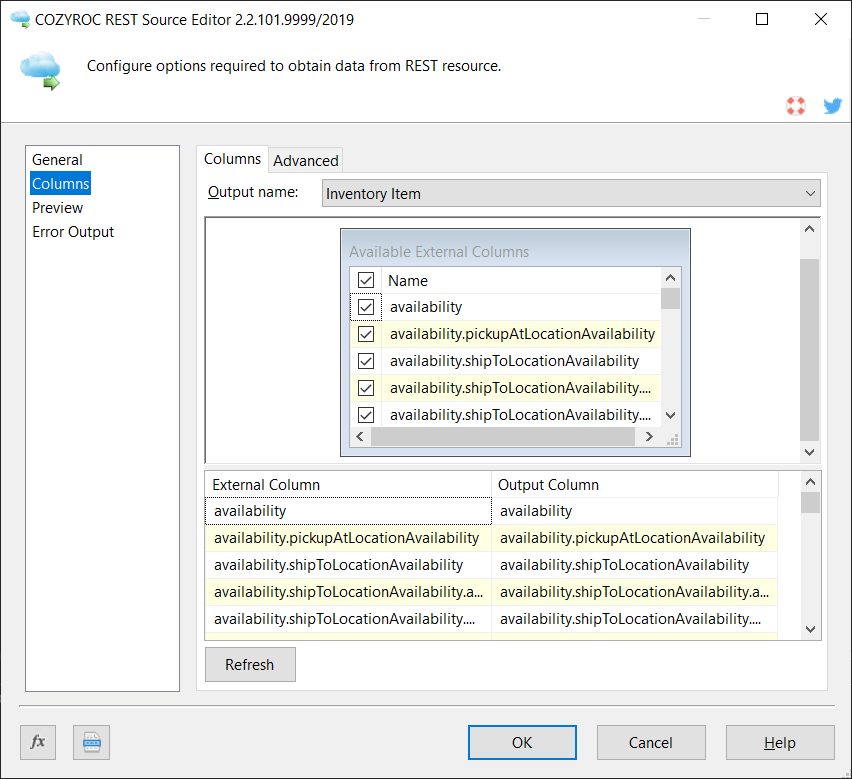
Task: Maximize the REST Source Editor window
Action: tap(762, 19)
